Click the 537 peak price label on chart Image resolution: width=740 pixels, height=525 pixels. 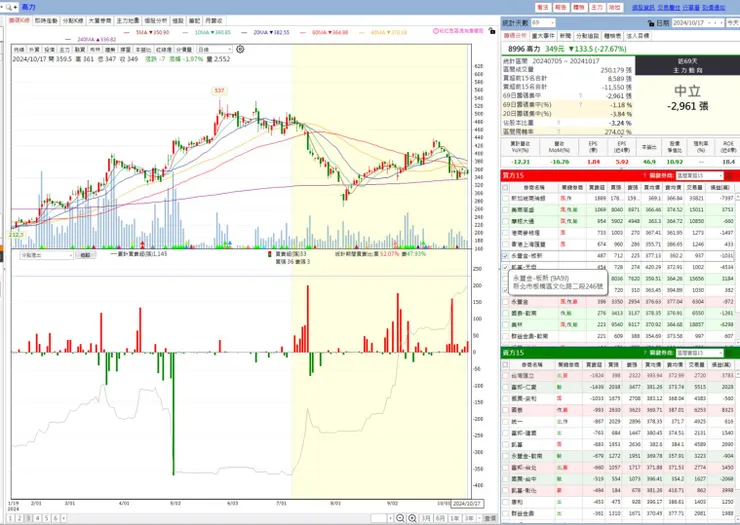point(219,91)
